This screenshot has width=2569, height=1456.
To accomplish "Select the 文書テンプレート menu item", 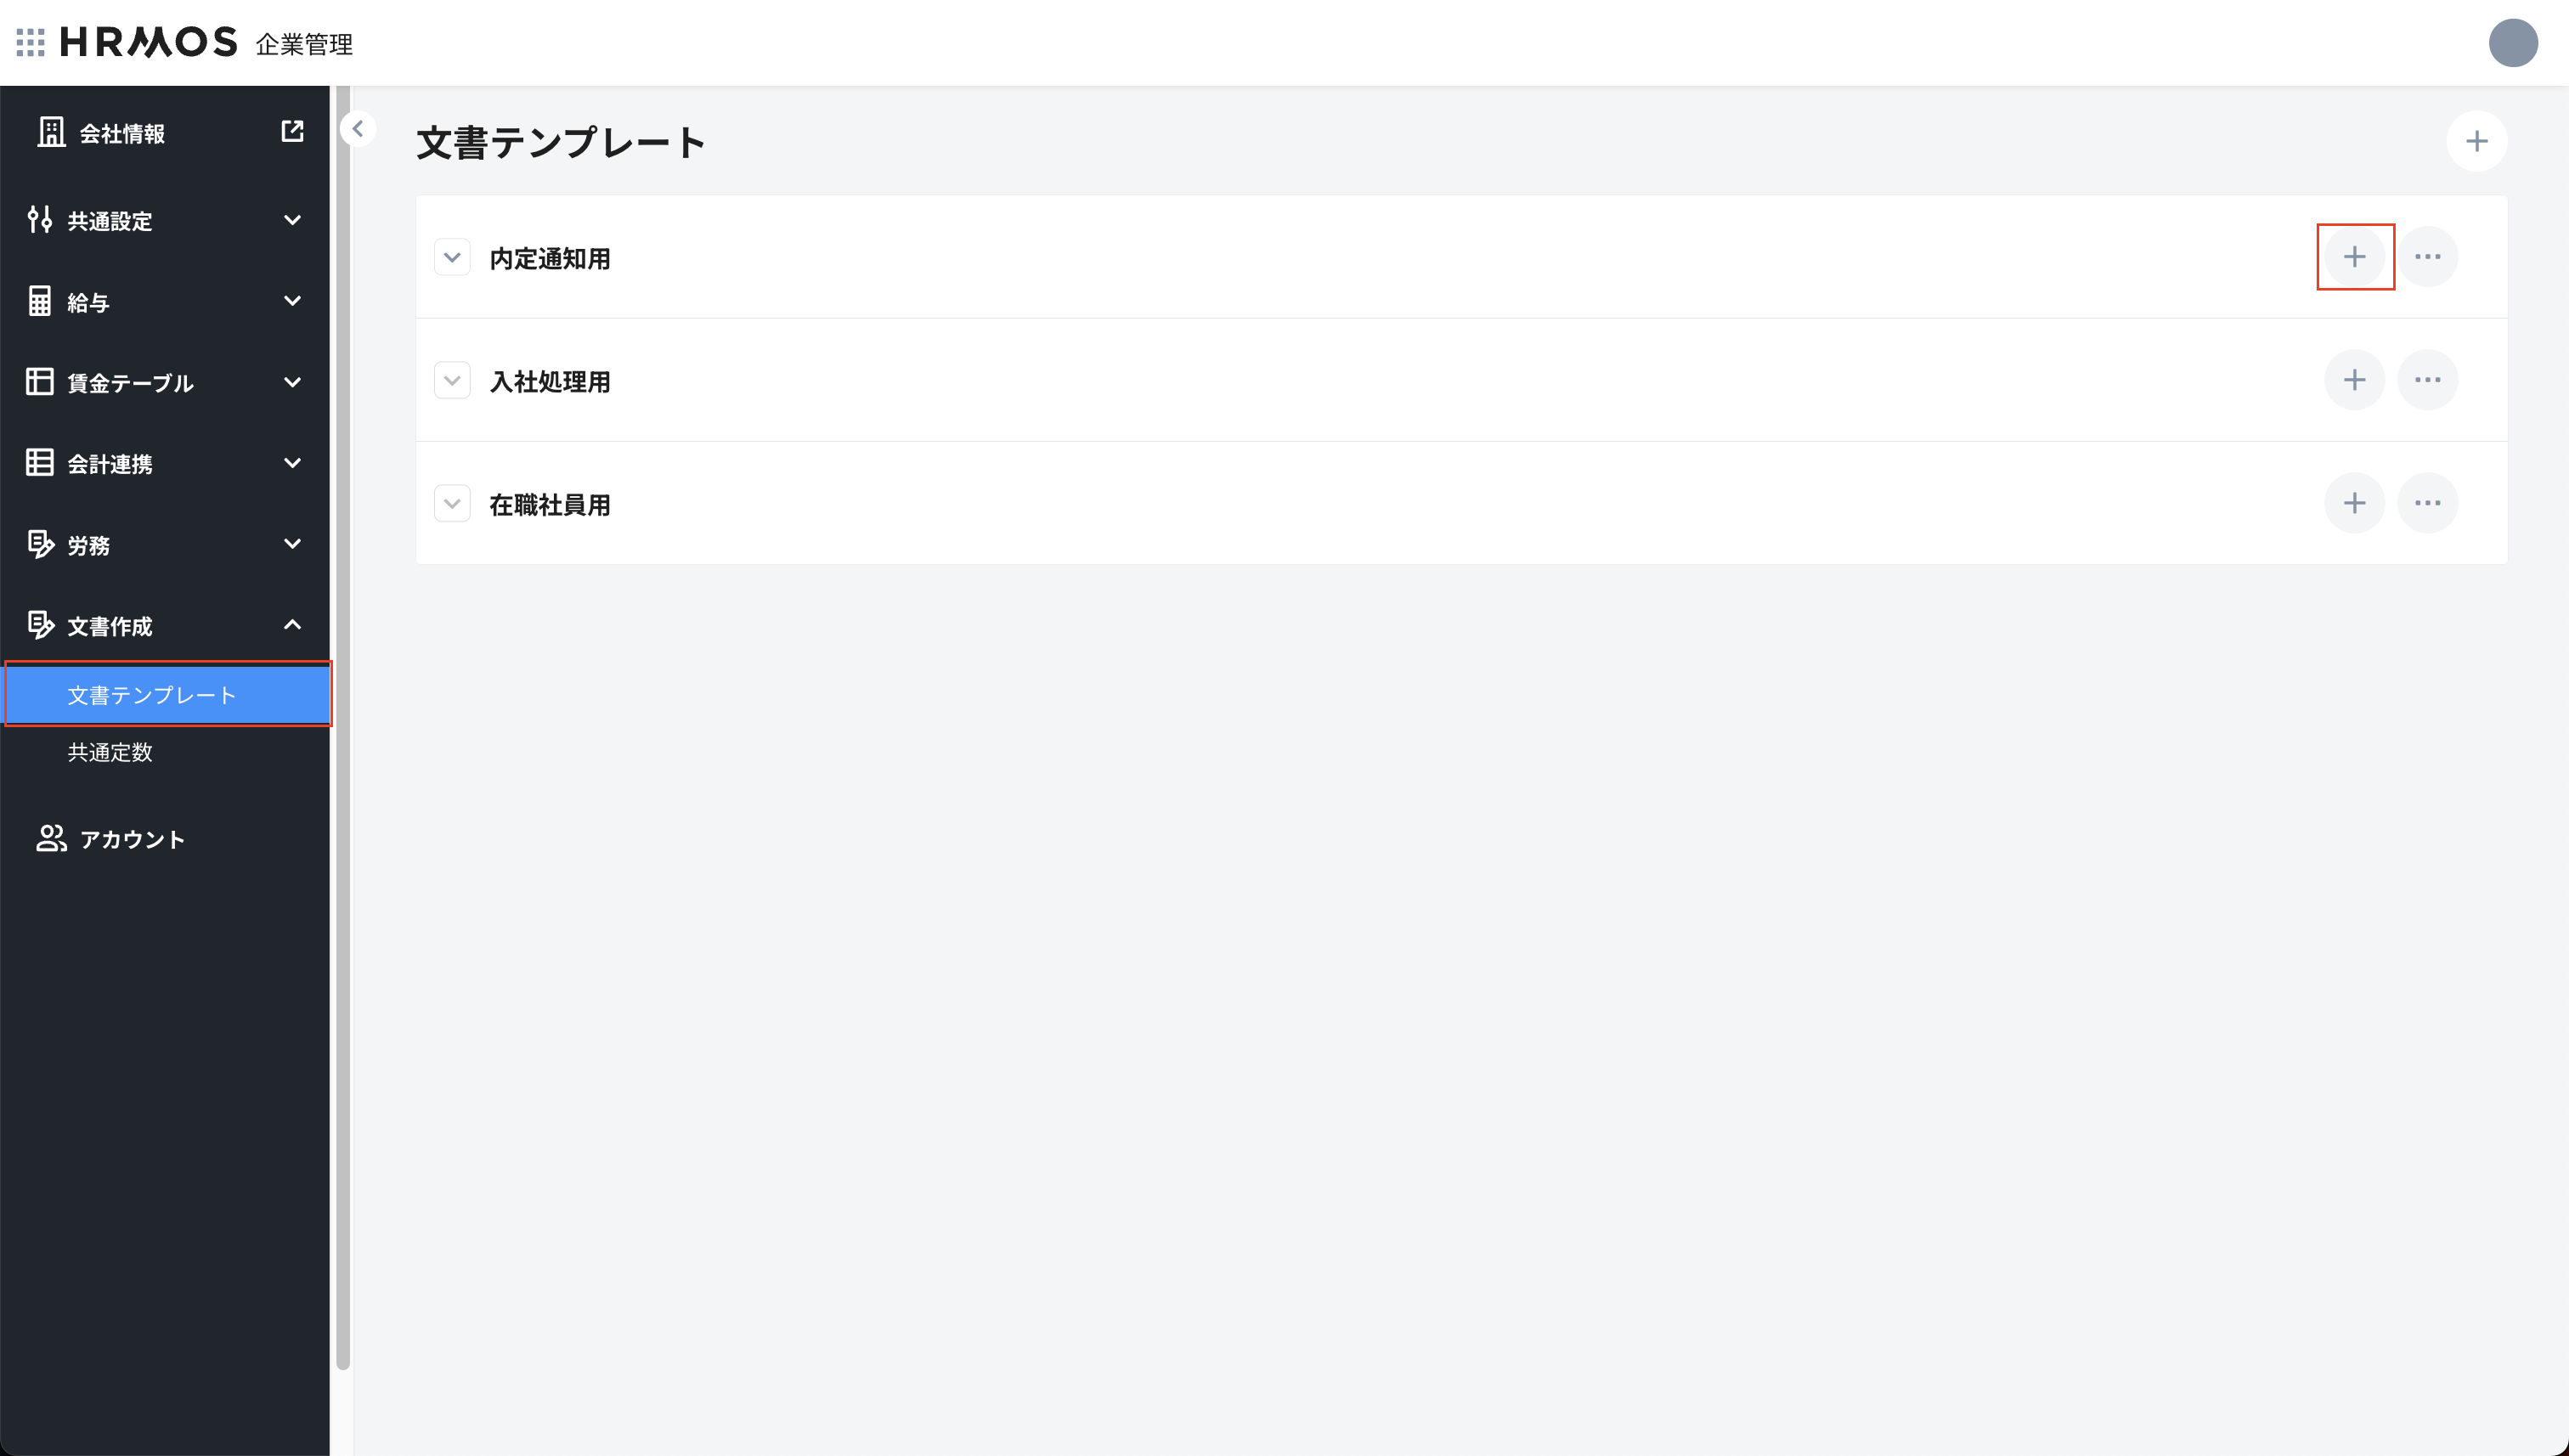I will click(152, 693).
